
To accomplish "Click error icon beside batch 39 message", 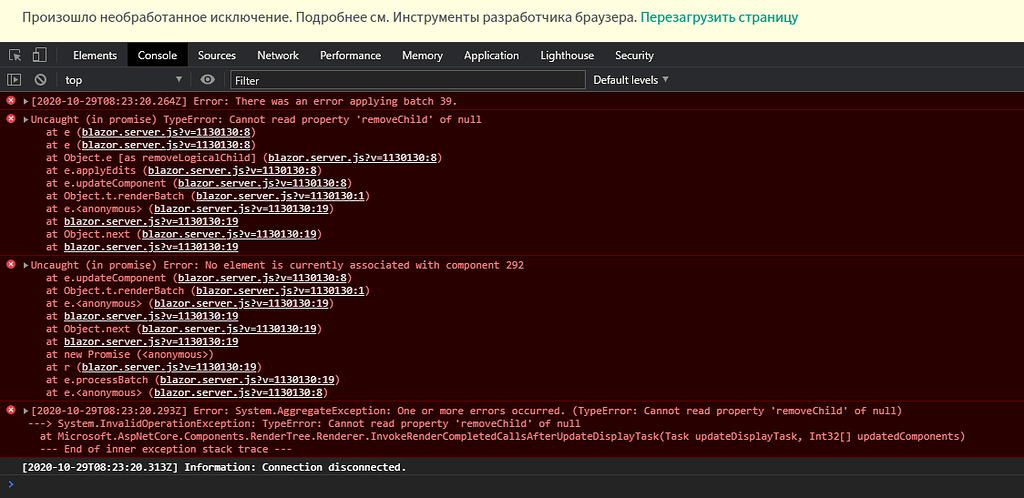I will [x=11, y=101].
